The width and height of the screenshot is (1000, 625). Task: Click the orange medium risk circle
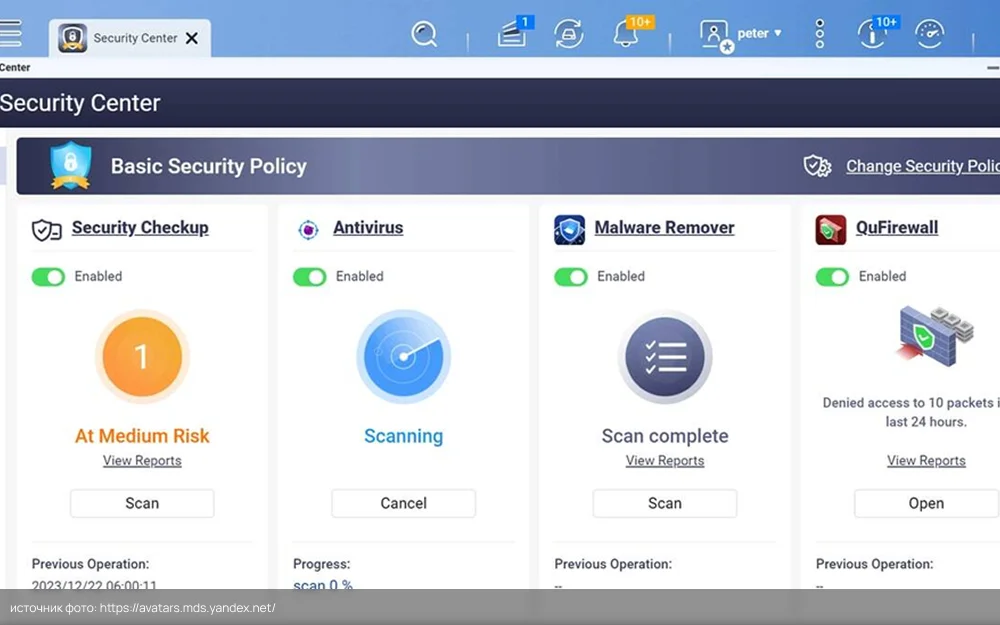point(142,357)
